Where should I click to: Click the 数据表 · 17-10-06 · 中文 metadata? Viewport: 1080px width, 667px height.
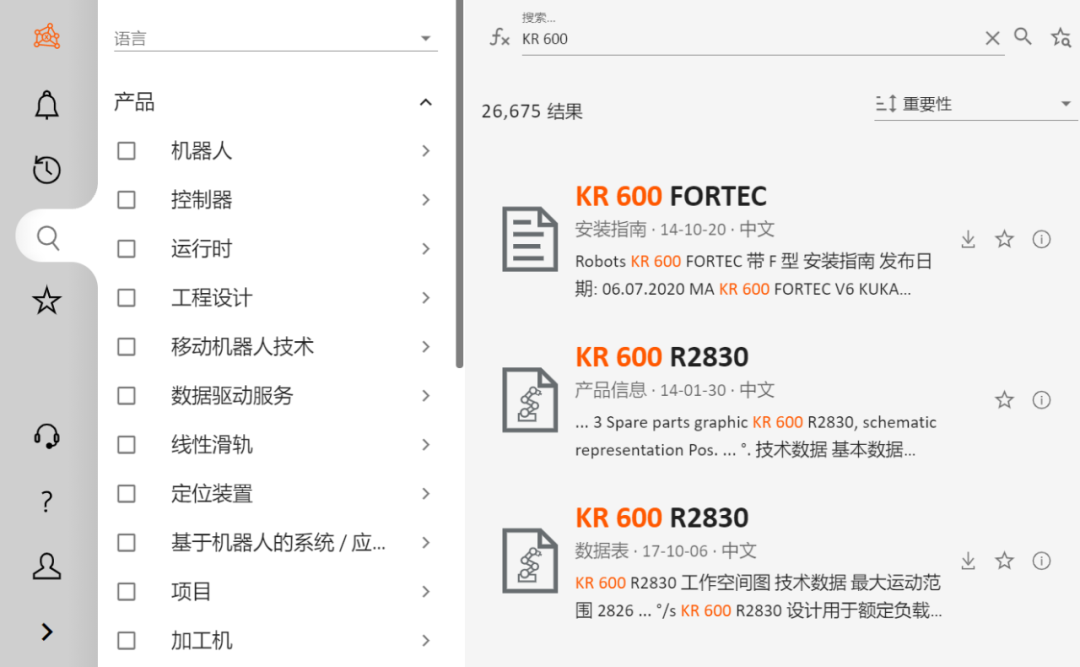tap(666, 551)
